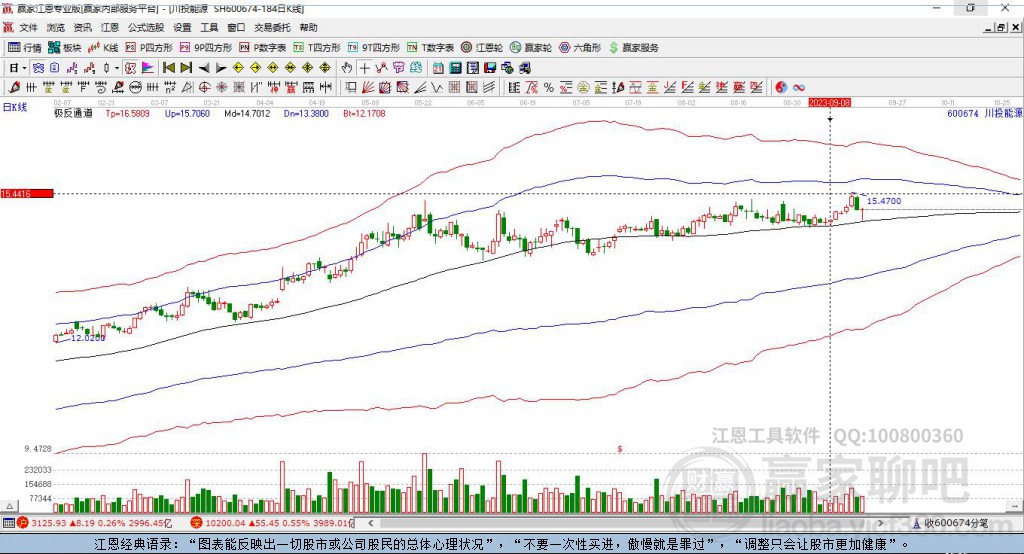Click the first yellow diamond arrow icon
1024x554 pixels.
pyautogui.click(x=238, y=68)
